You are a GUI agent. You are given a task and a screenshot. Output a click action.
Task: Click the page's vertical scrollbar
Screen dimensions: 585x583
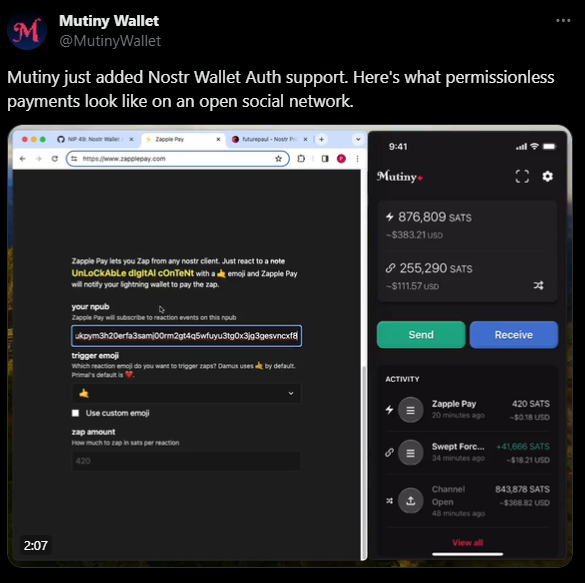tap(364, 463)
